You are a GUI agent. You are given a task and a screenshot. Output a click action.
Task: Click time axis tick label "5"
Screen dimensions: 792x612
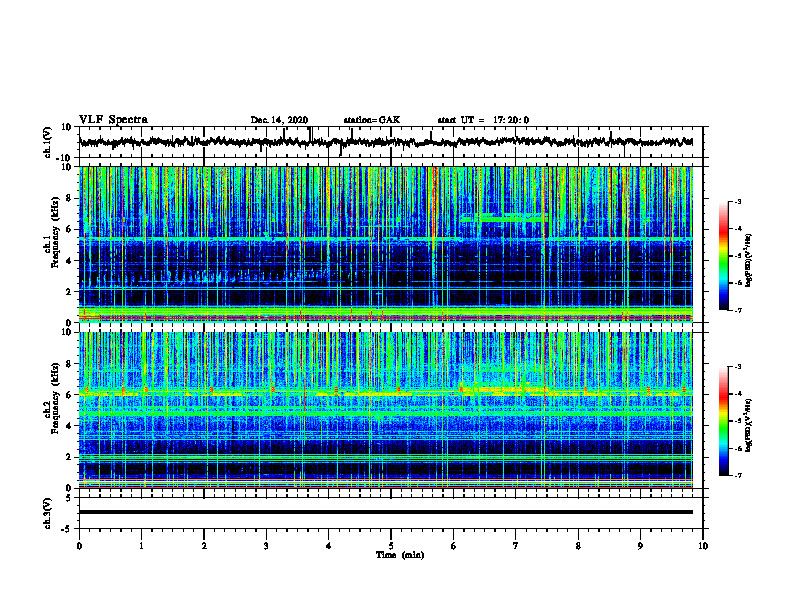391,546
